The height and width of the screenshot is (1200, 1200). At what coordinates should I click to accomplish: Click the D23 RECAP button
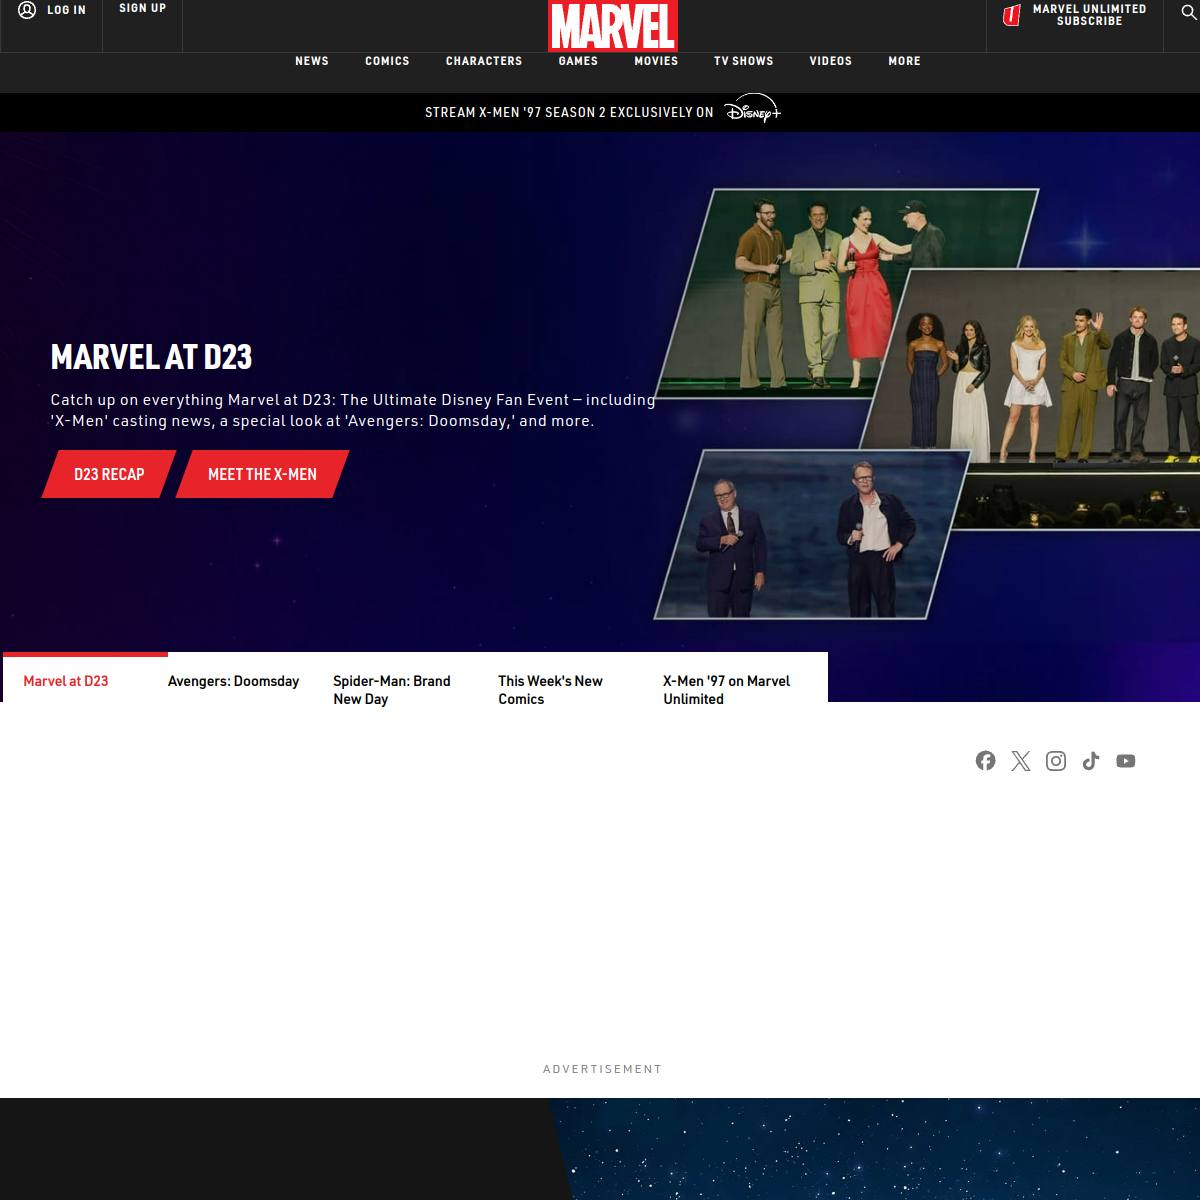[x=109, y=474]
